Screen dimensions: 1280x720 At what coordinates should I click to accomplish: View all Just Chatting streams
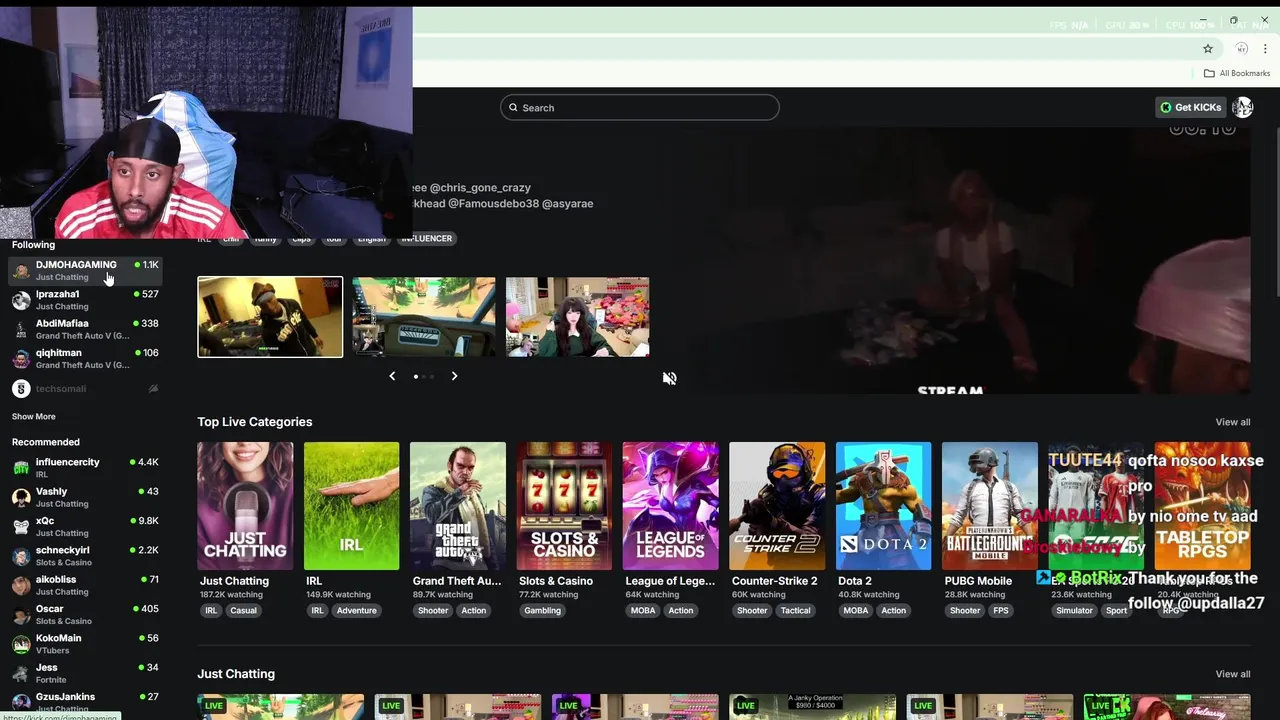coord(1233,674)
